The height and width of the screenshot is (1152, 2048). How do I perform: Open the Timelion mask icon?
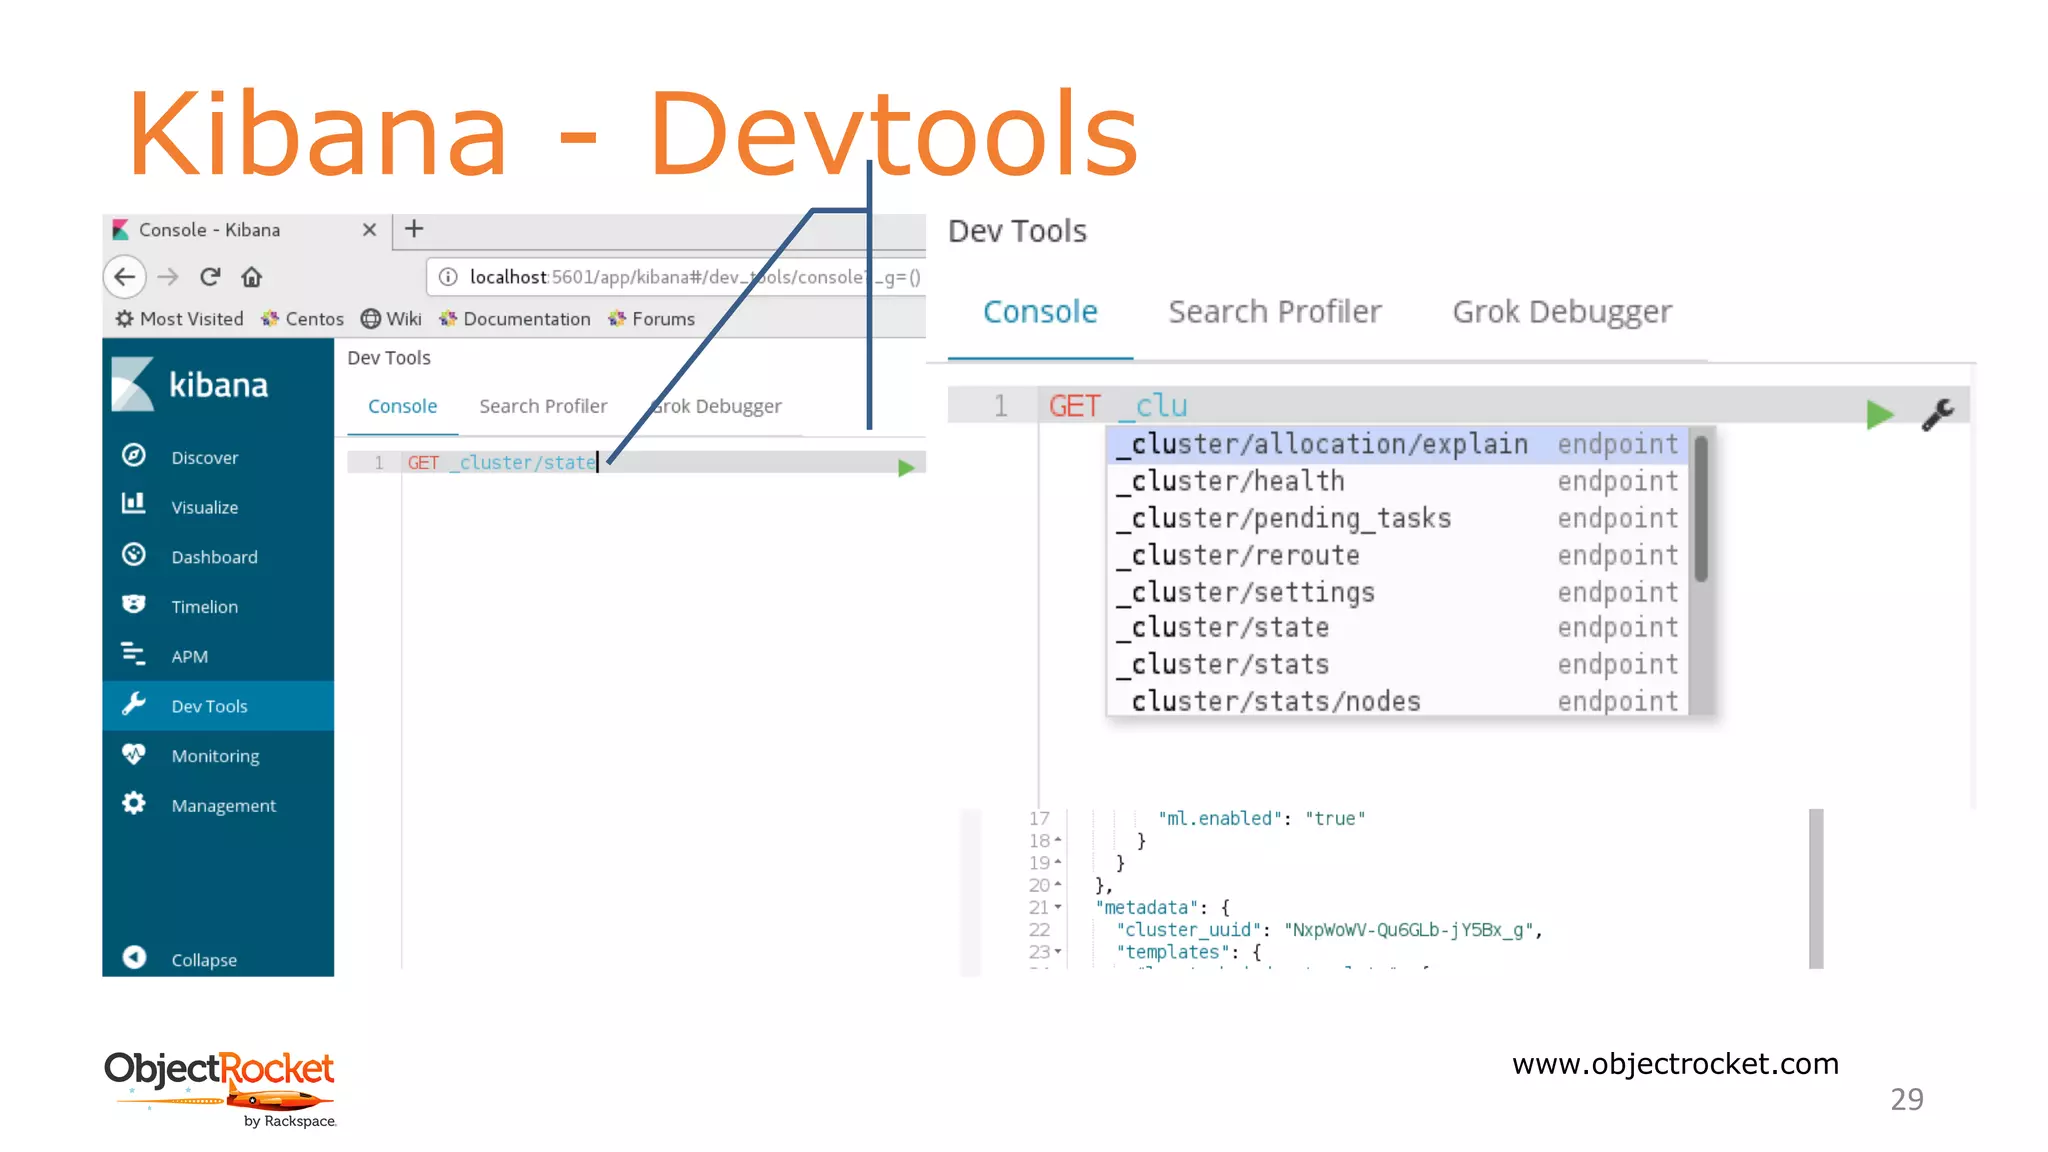pos(134,604)
